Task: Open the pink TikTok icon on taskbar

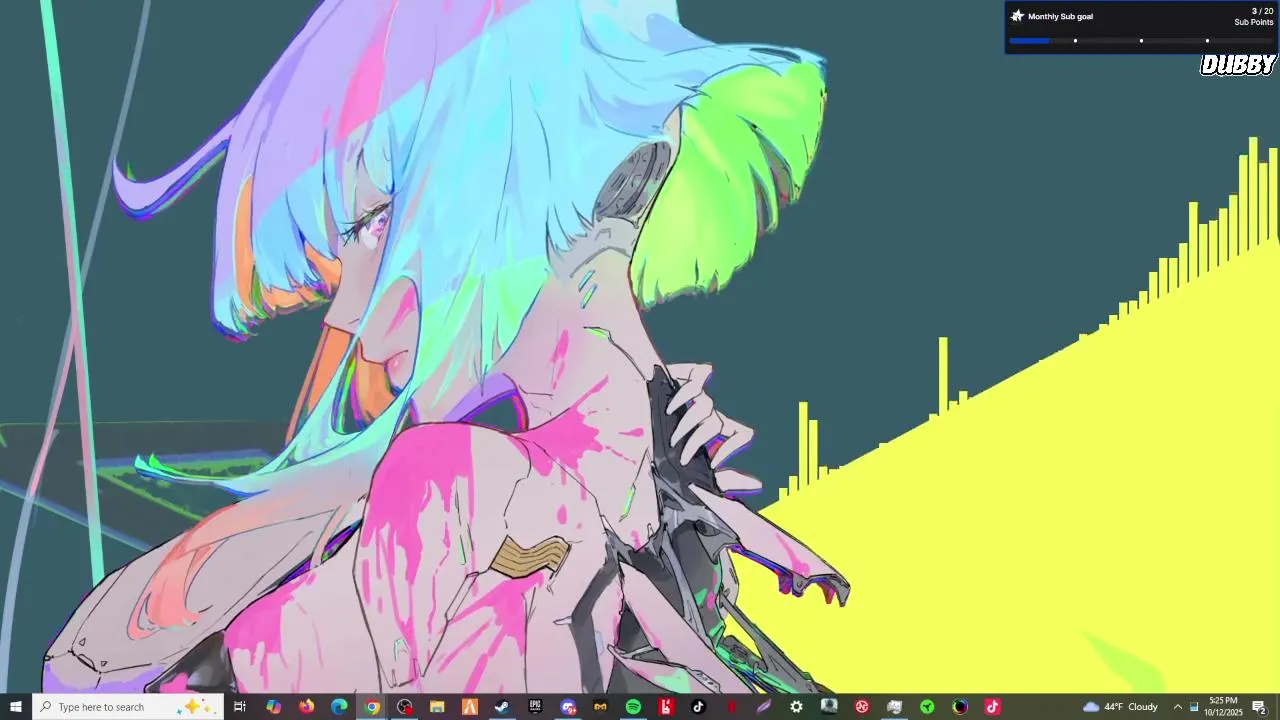Action: tap(992, 707)
